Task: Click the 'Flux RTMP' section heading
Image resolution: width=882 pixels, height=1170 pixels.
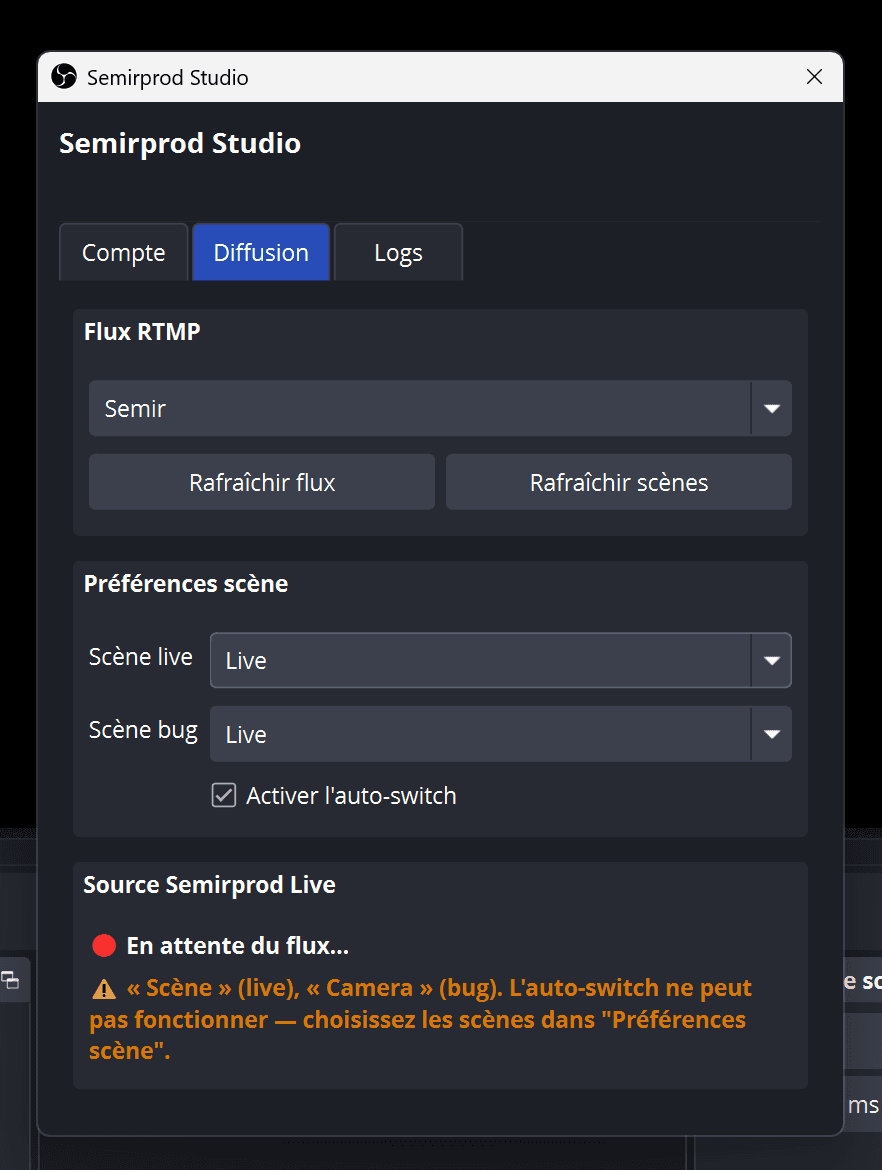Action: (142, 331)
